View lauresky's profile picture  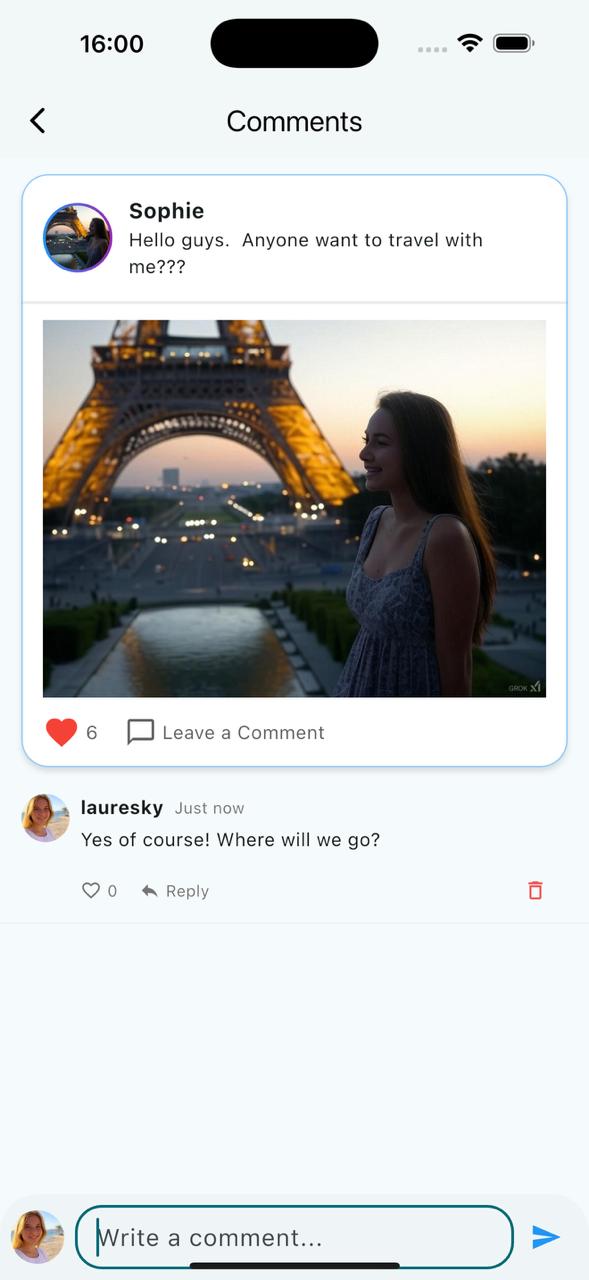pyautogui.click(x=45, y=818)
